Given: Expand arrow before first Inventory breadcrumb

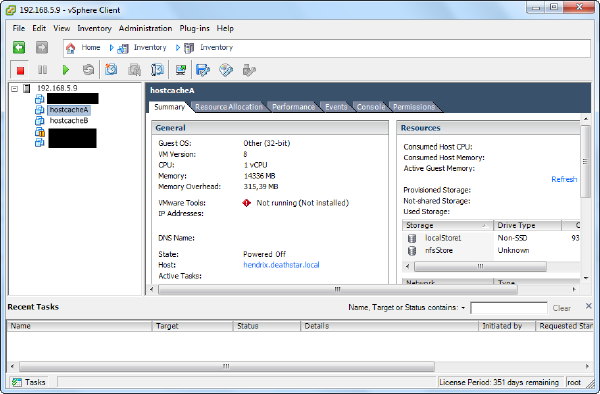Looking at the screenshot, I should (x=111, y=48).
